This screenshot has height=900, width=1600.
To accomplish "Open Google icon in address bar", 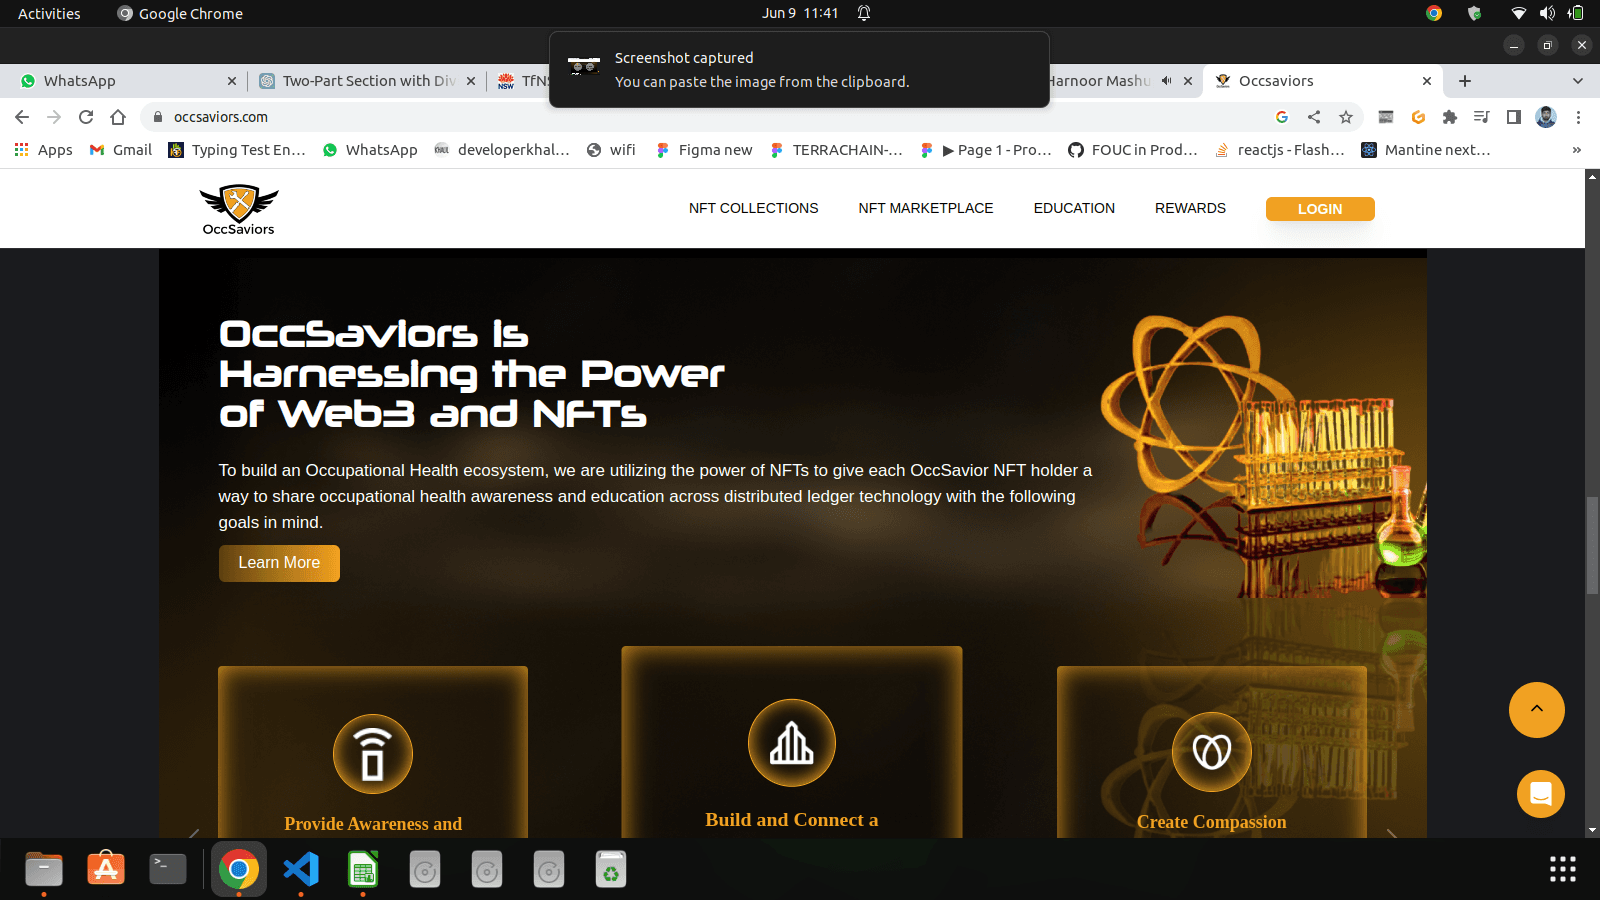I will [x=1282, y=117].
